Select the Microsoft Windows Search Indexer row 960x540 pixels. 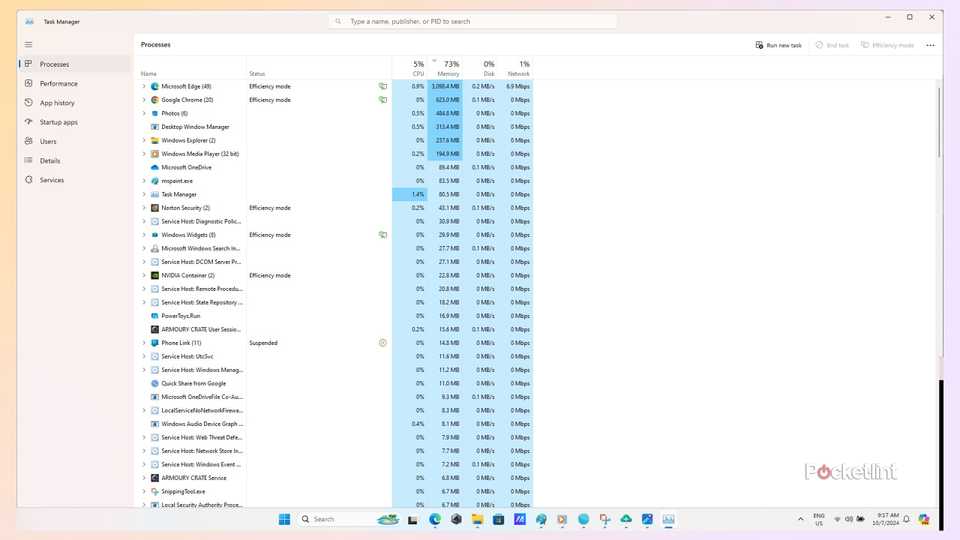click(337, 249)
